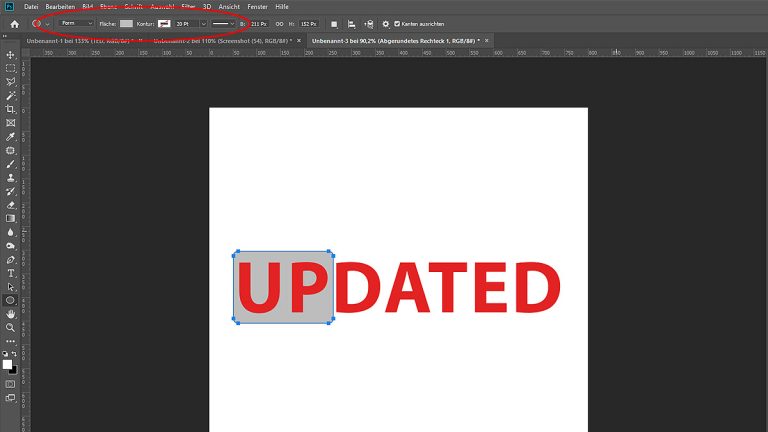Swap foreground and background colors
768x432 pixels.
point(14,353)
